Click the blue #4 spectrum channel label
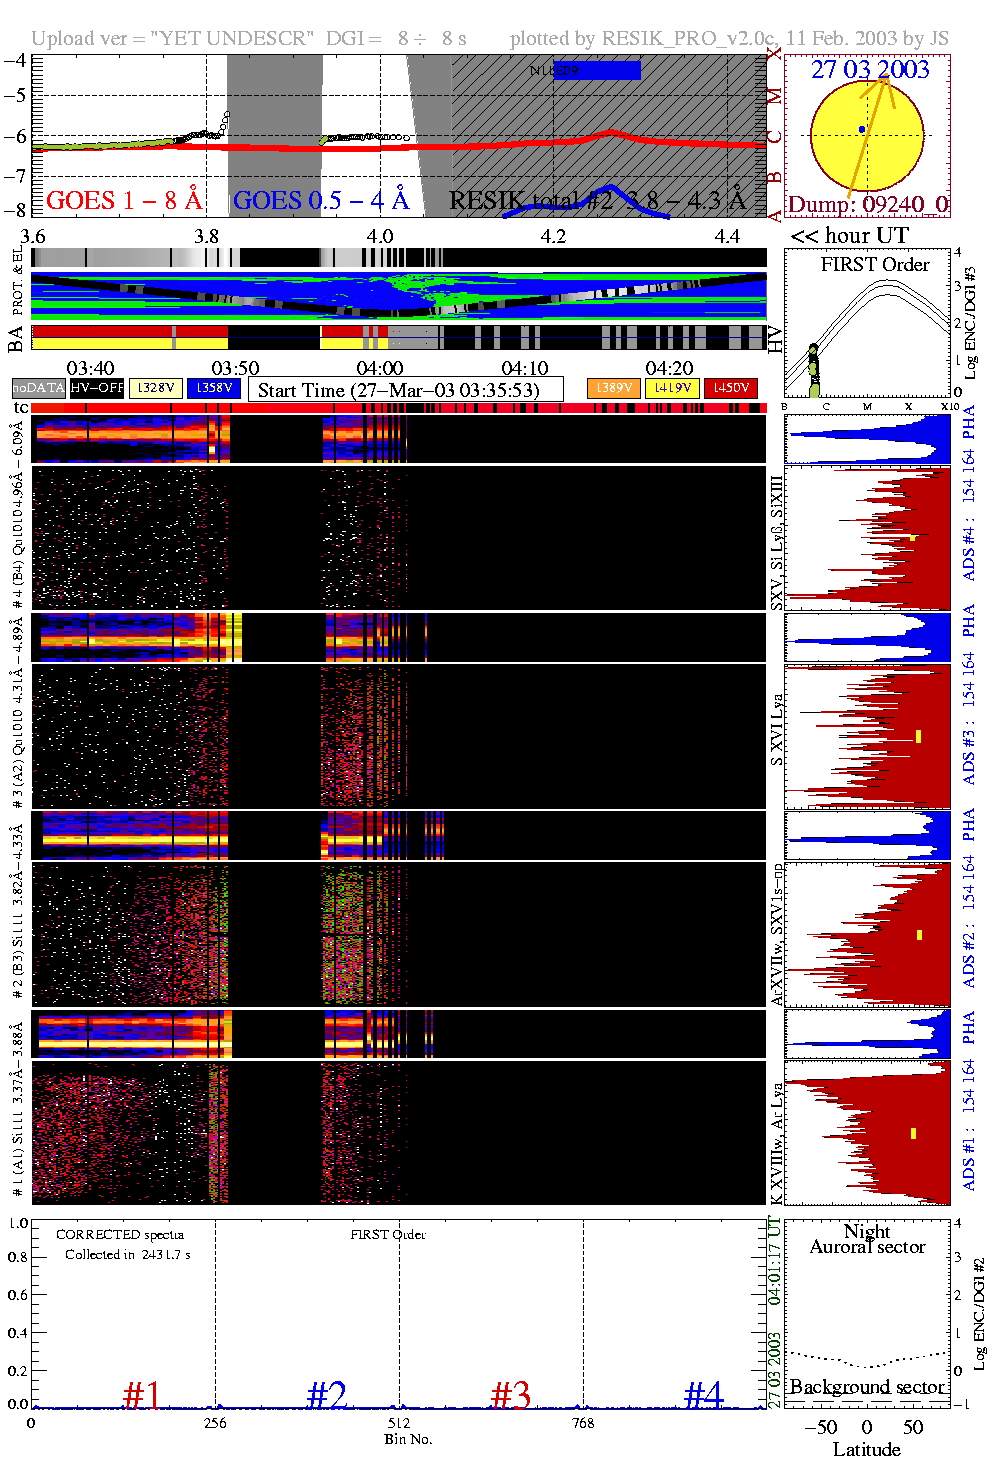1004x1477 pixels. tap(703, 1394)
